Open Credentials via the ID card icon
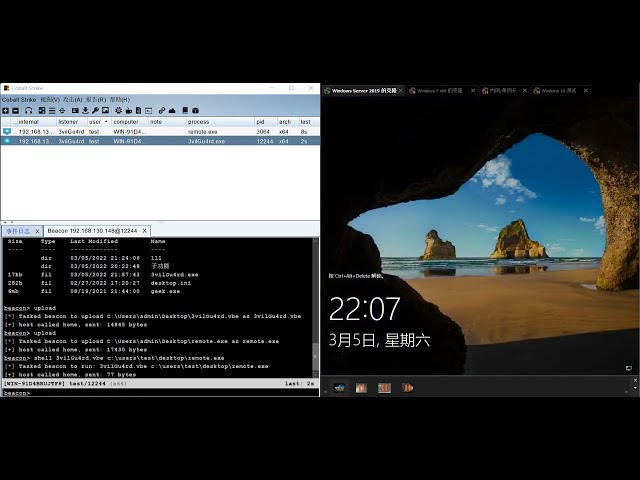 (75, 111)
